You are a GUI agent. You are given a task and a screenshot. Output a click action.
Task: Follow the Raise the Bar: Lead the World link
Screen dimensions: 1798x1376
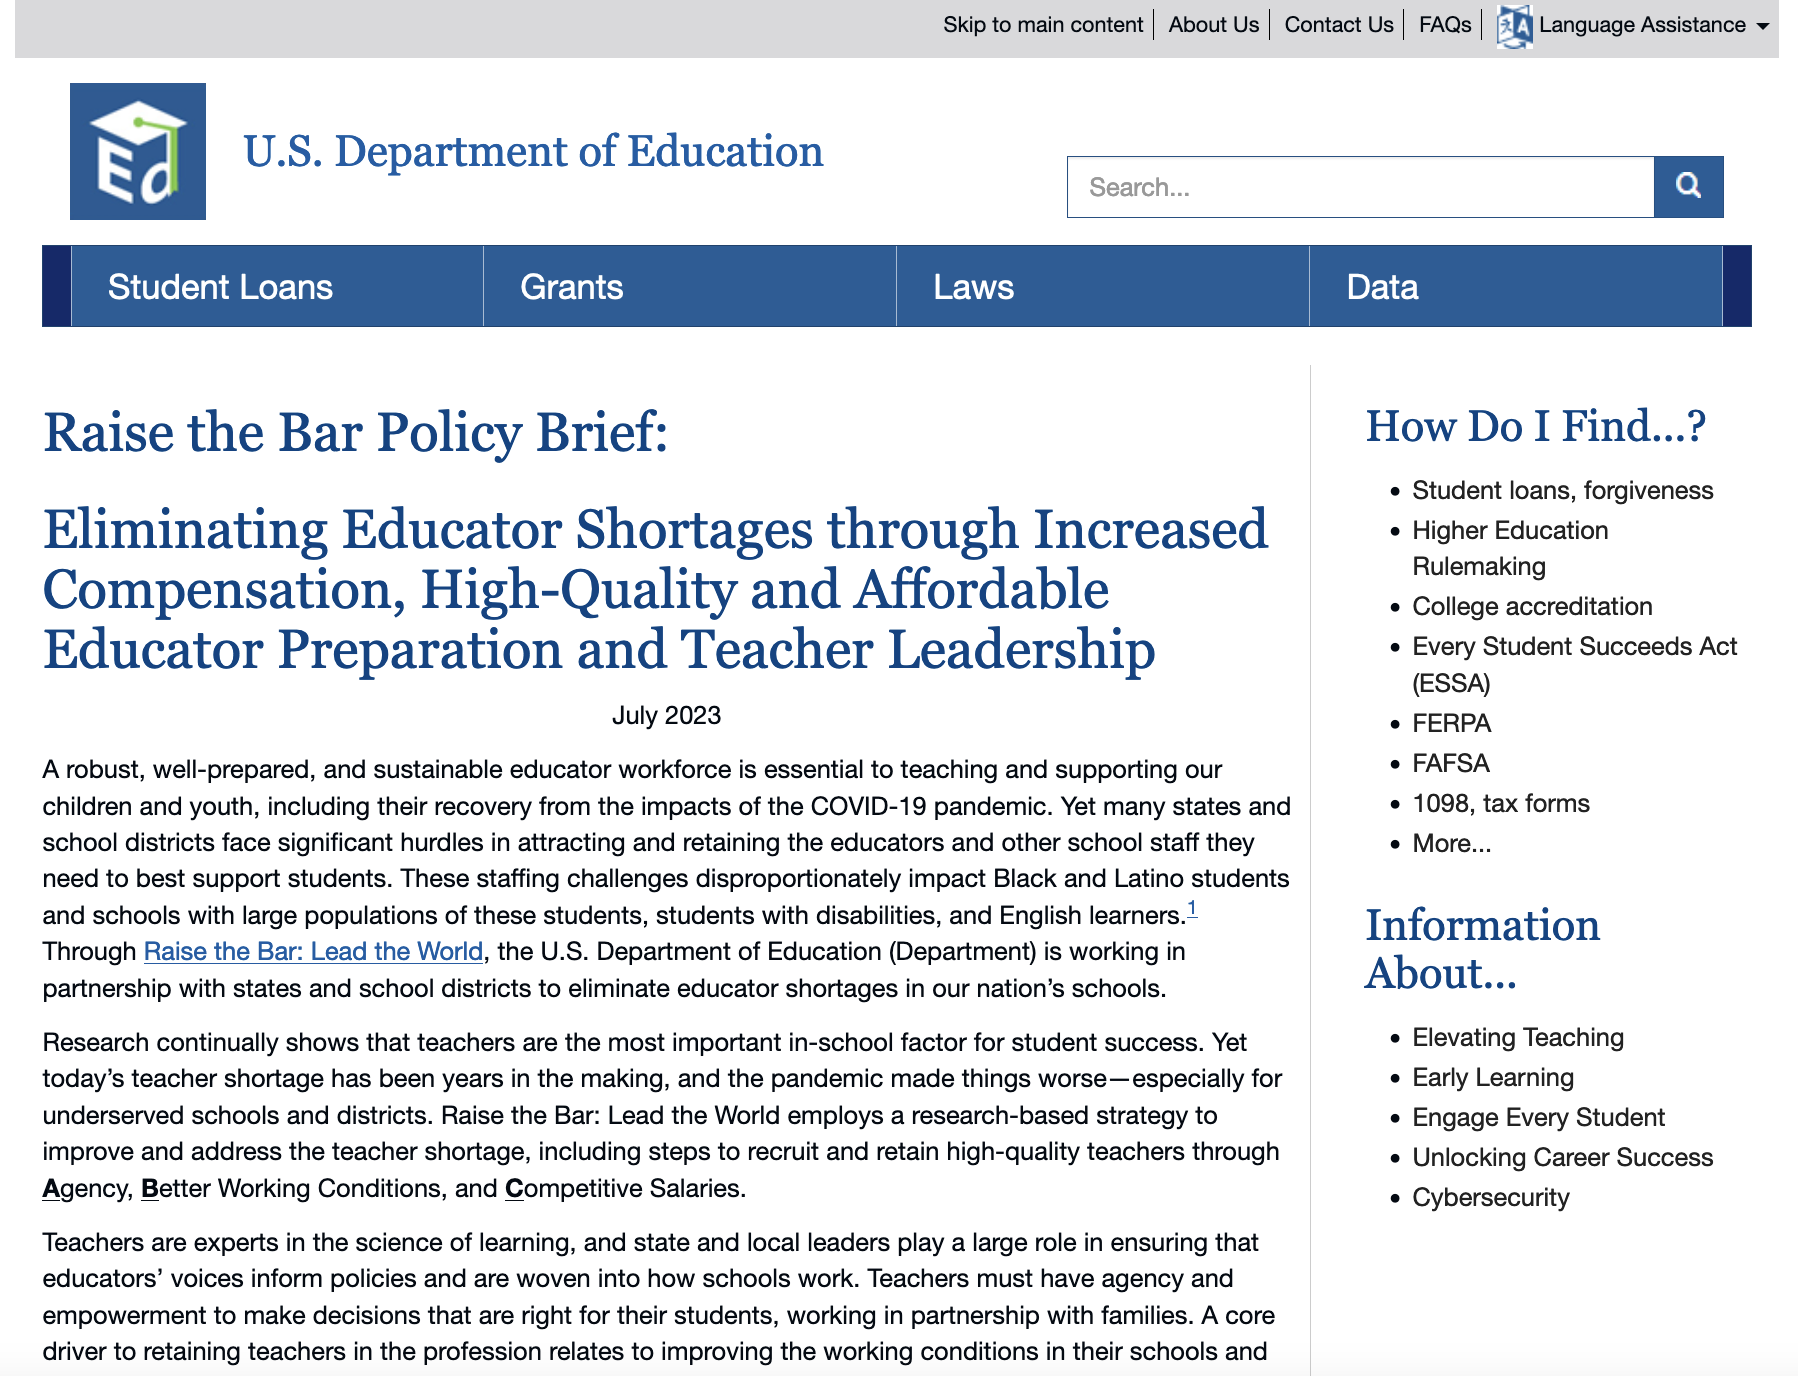(312, 951)
